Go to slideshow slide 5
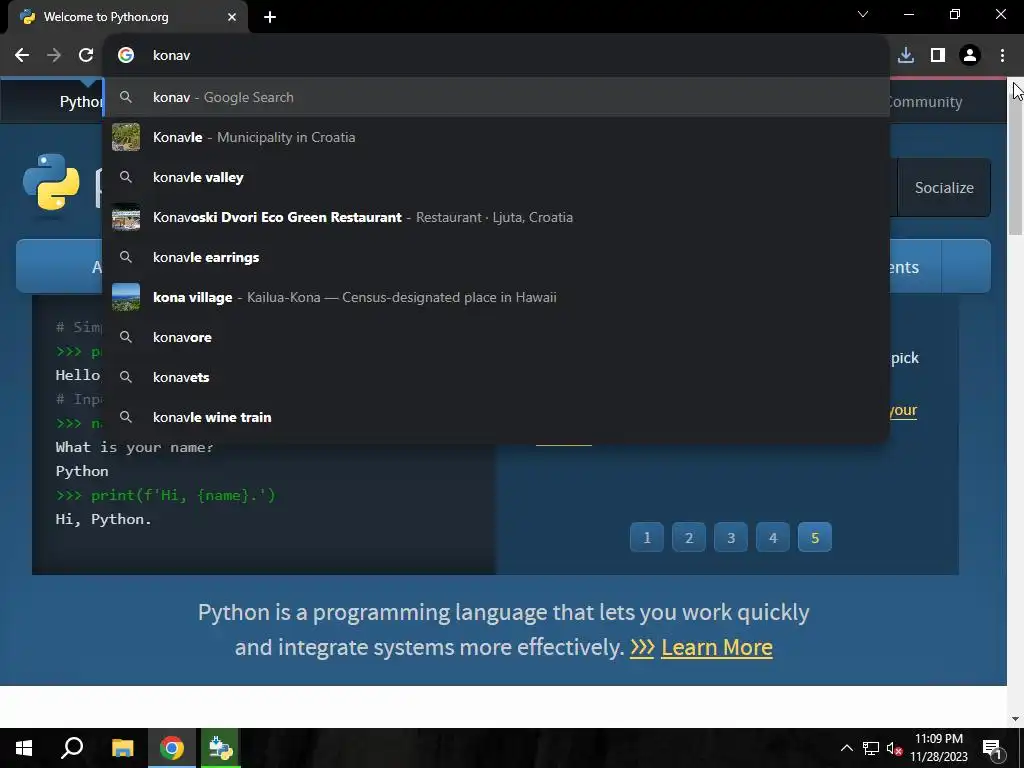 [815, 537]
